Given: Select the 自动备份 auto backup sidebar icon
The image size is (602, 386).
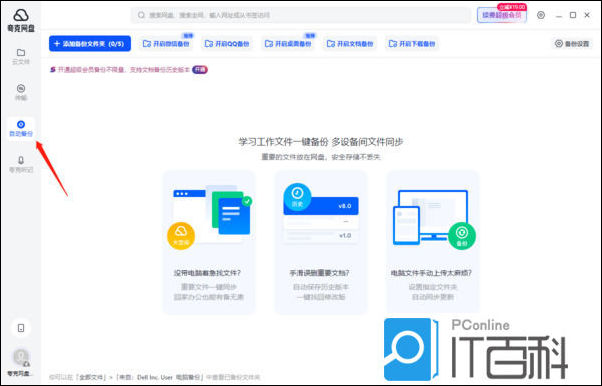Looking at the screenshot, I should 21,128.
